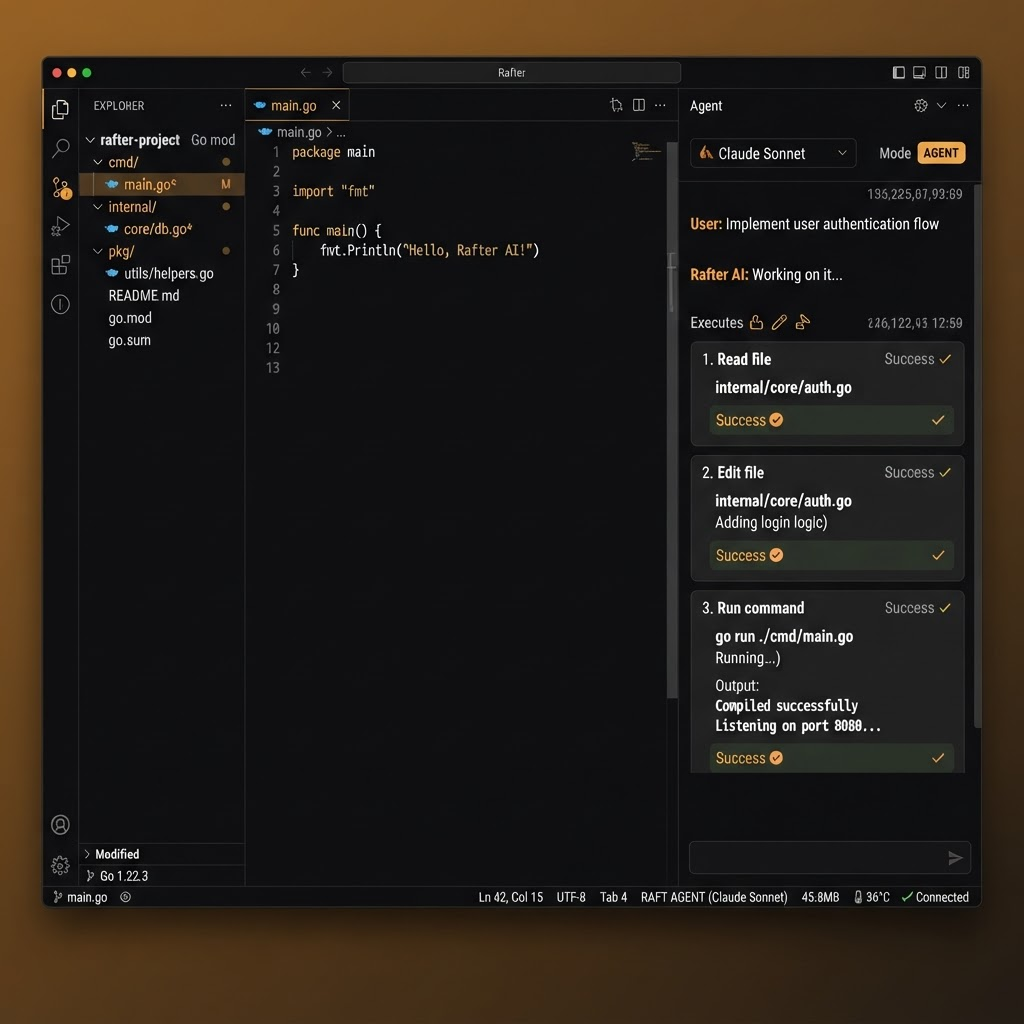Image resolution: width=1024 pixels, height=1024 pixels.
Task: Open editor more actions ellipsis
Action: [x=660, y=105]
